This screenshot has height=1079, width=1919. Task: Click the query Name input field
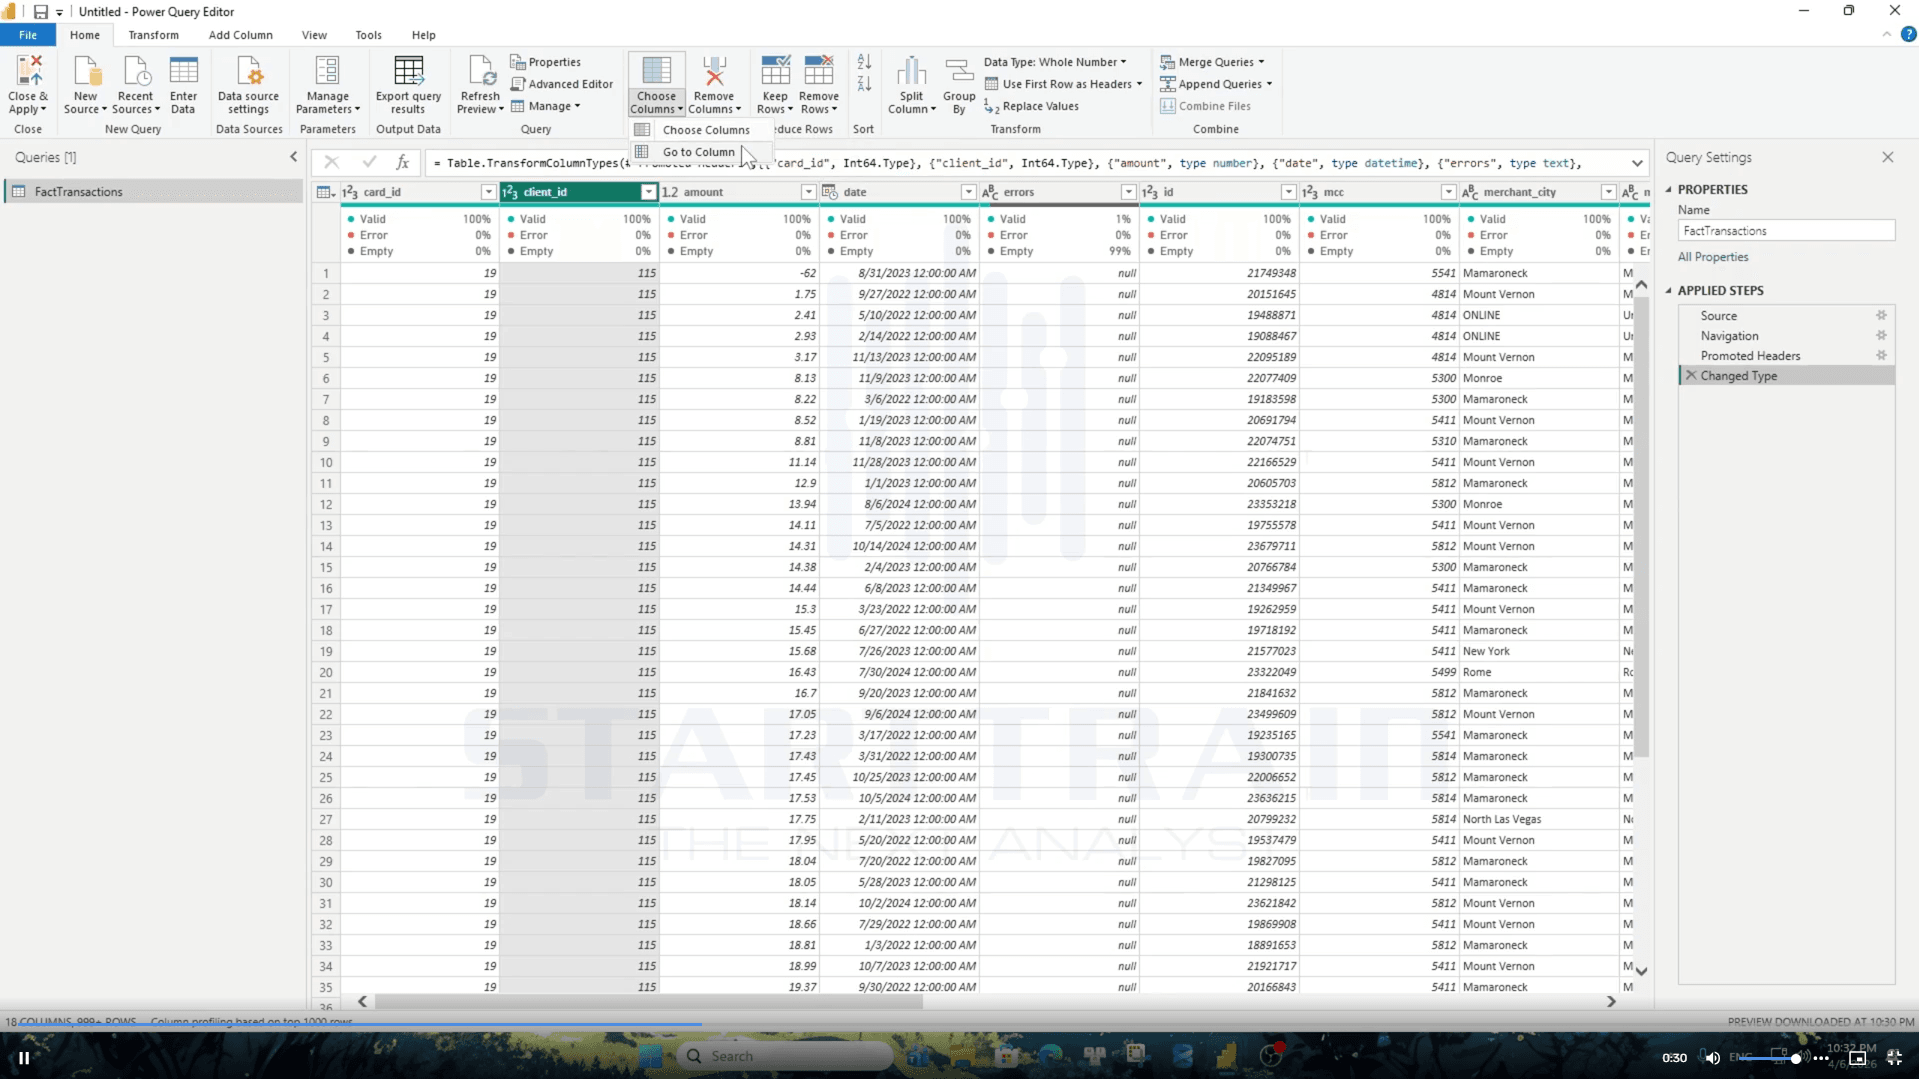(1786, 231)
